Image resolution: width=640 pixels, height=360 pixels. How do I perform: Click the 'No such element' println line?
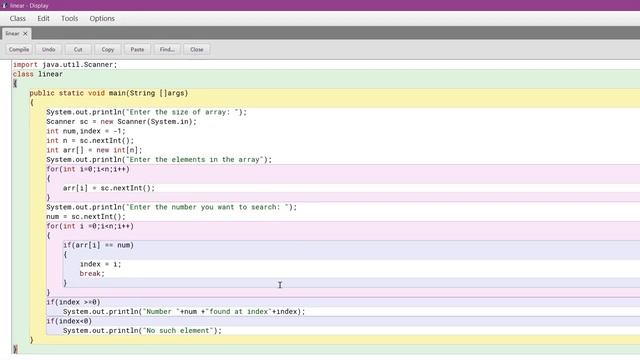pyautogui.click(x=142, y=331)
